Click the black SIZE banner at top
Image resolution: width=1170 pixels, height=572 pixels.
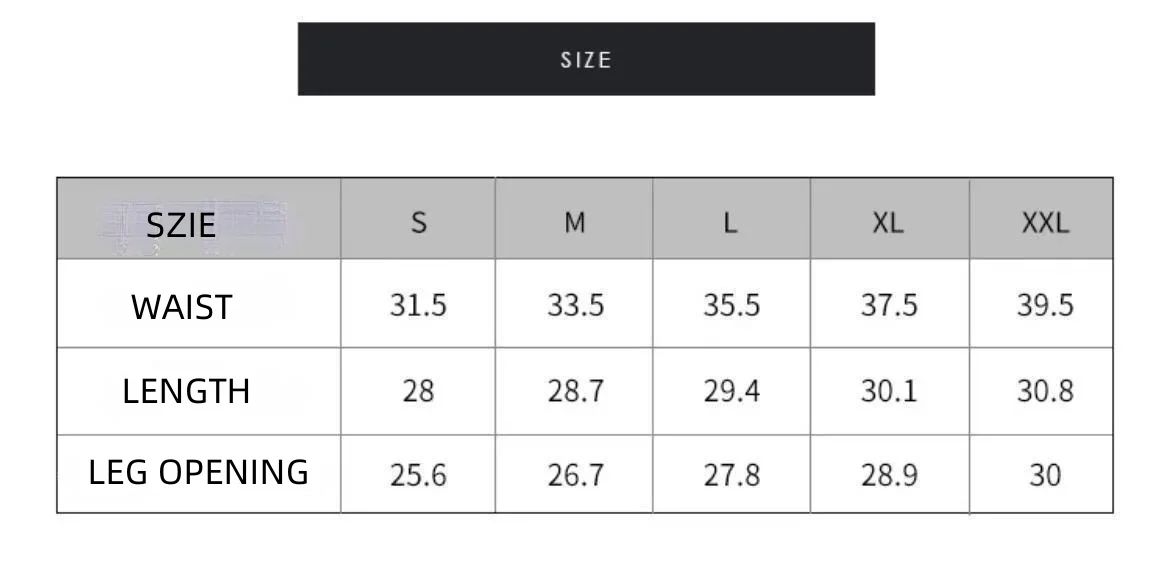coord(586,59)
